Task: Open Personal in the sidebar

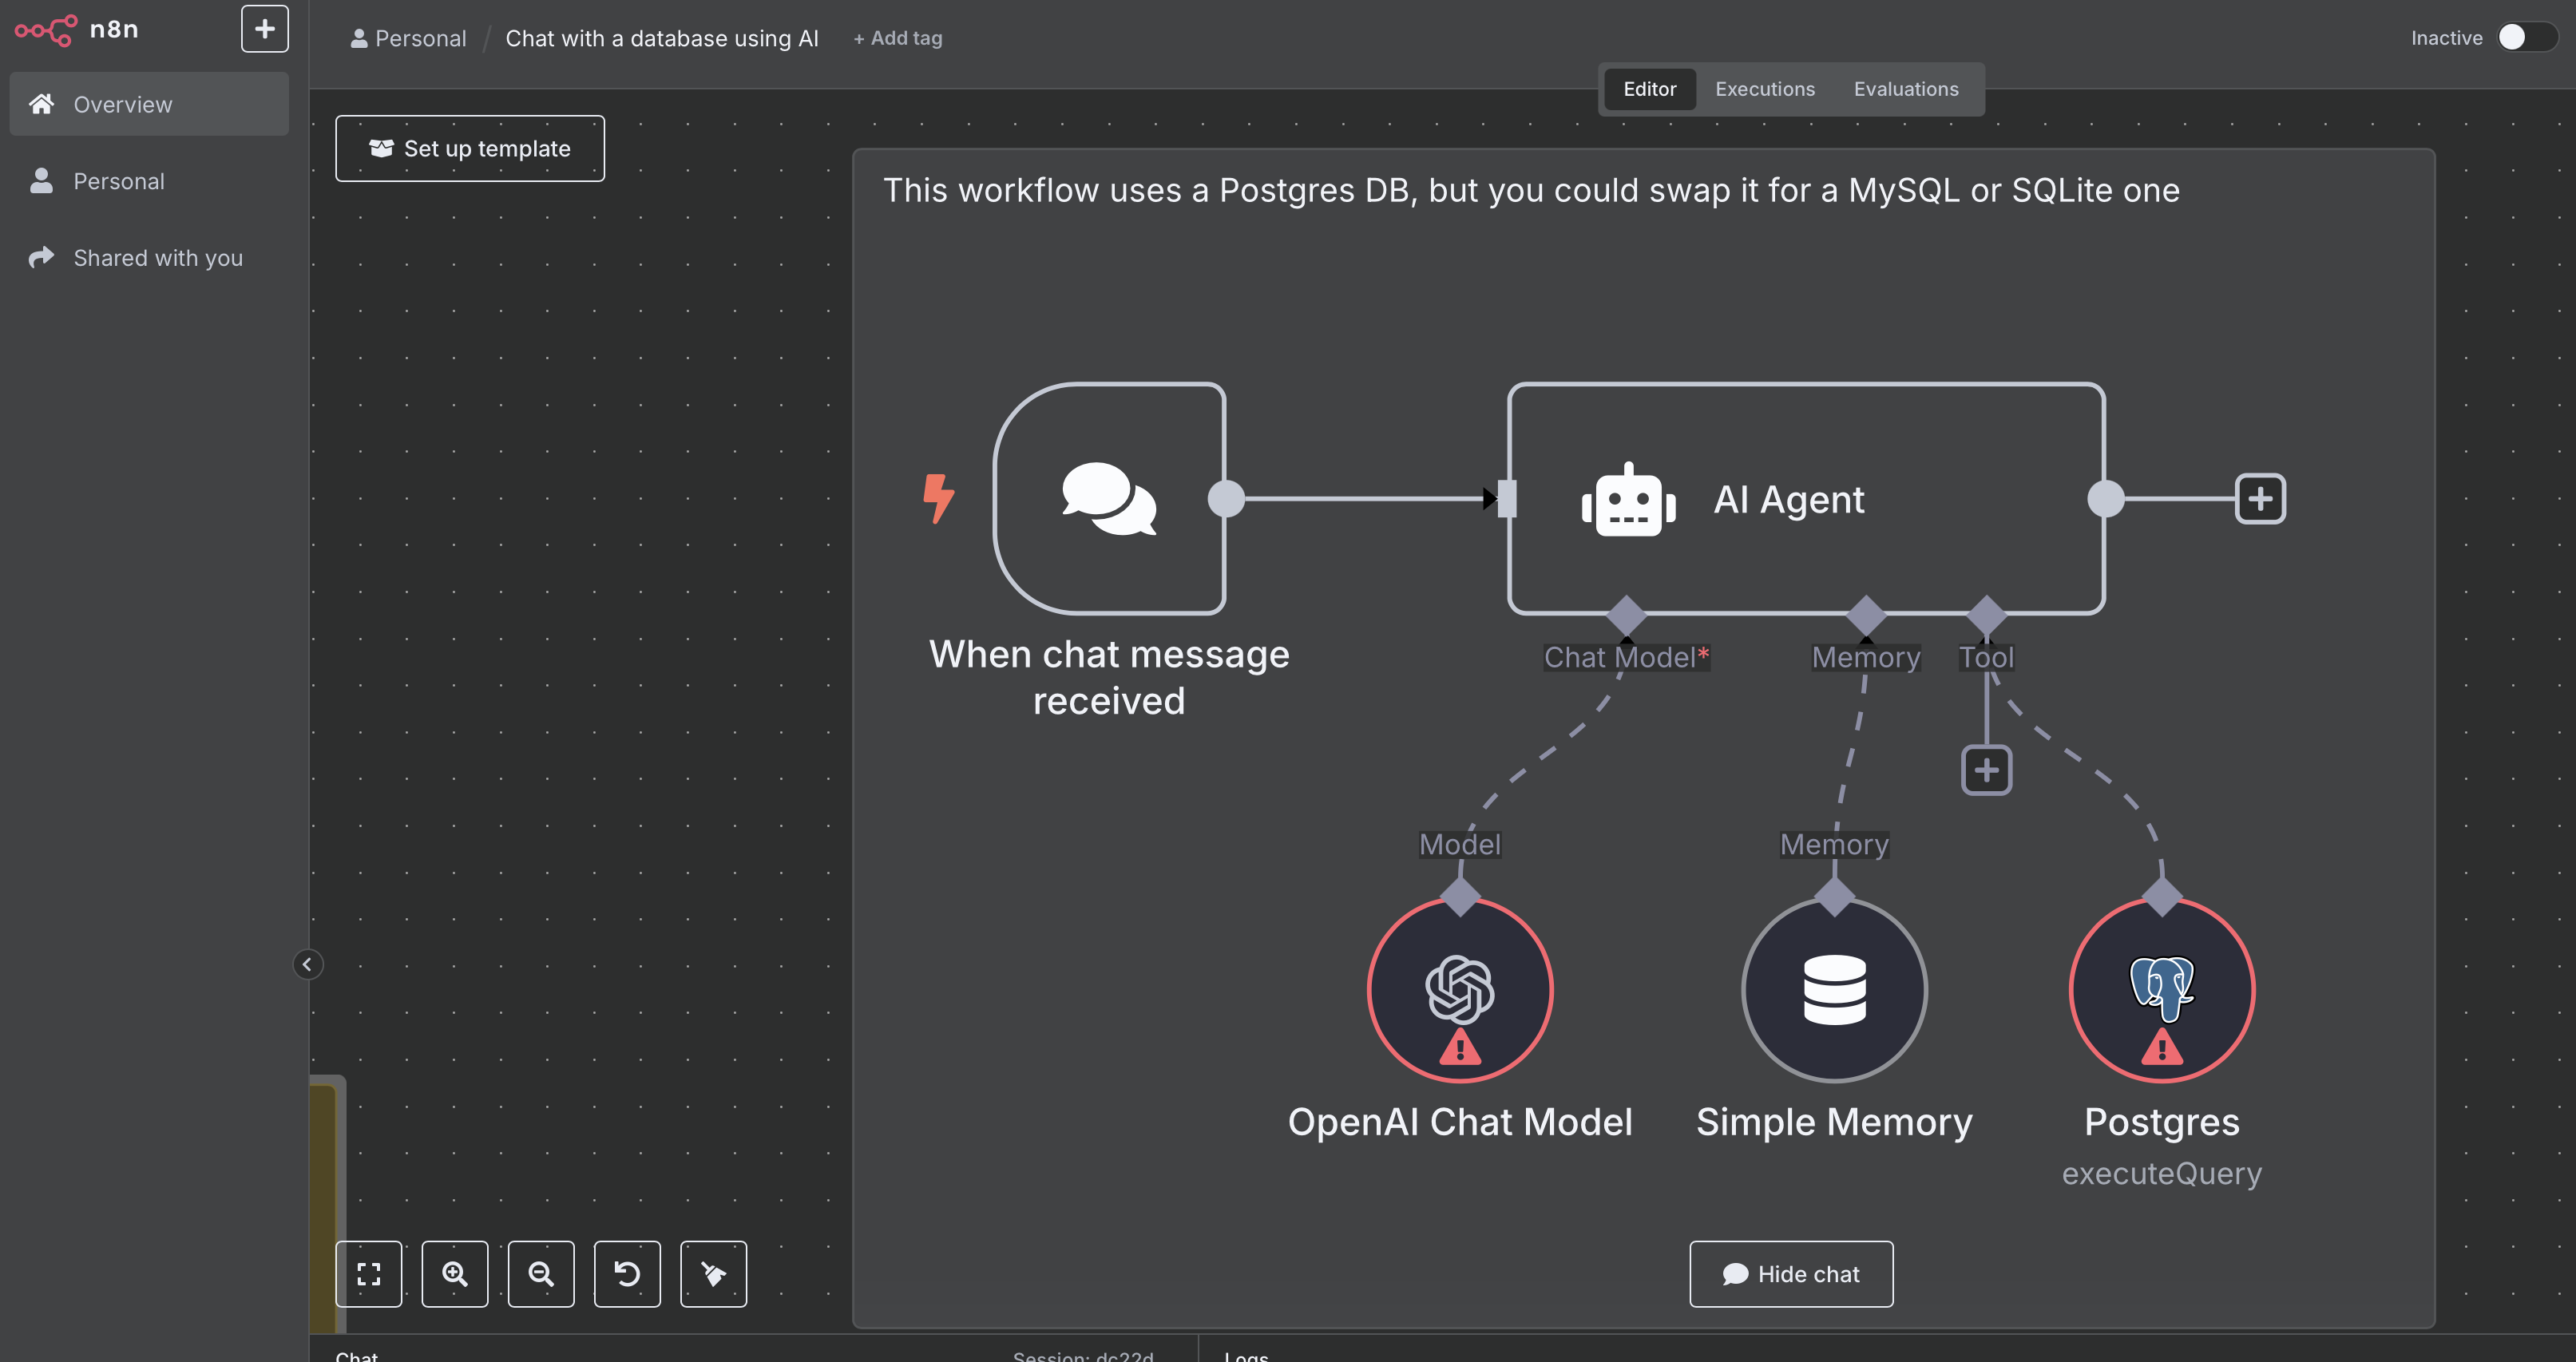Action: click(149, 181)
